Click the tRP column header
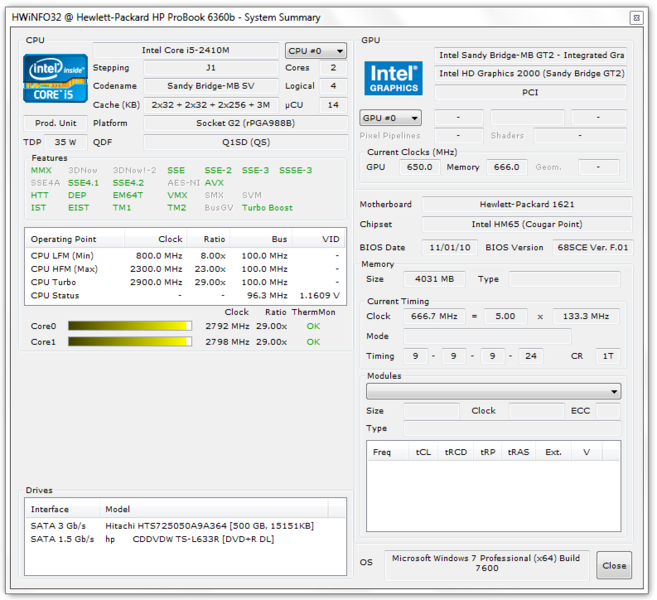This screenshot has height=600, width=657. (x=488, y=452)
